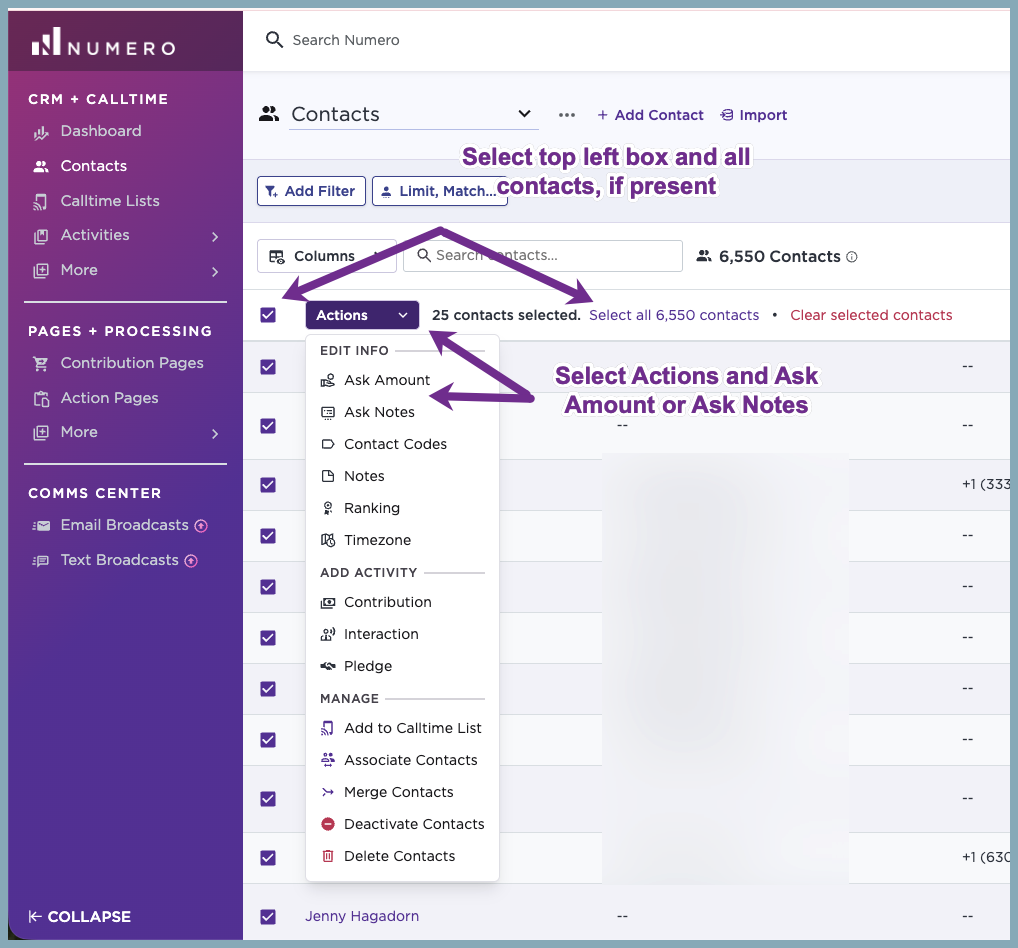This screenshot has height=948, width=1018.
Task: Click the search magnifier icon in top bar
Action: pos(274,40)
